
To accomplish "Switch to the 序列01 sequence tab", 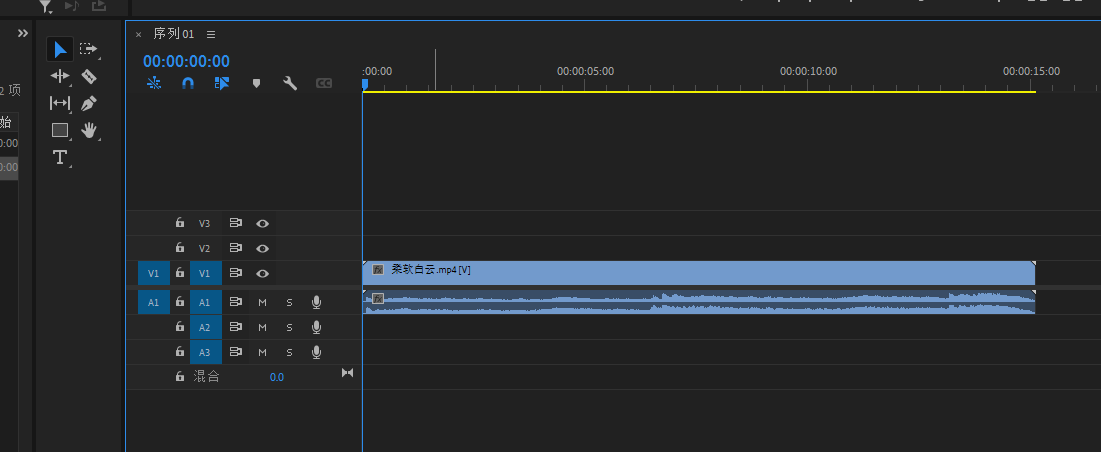I will point(173,34).
